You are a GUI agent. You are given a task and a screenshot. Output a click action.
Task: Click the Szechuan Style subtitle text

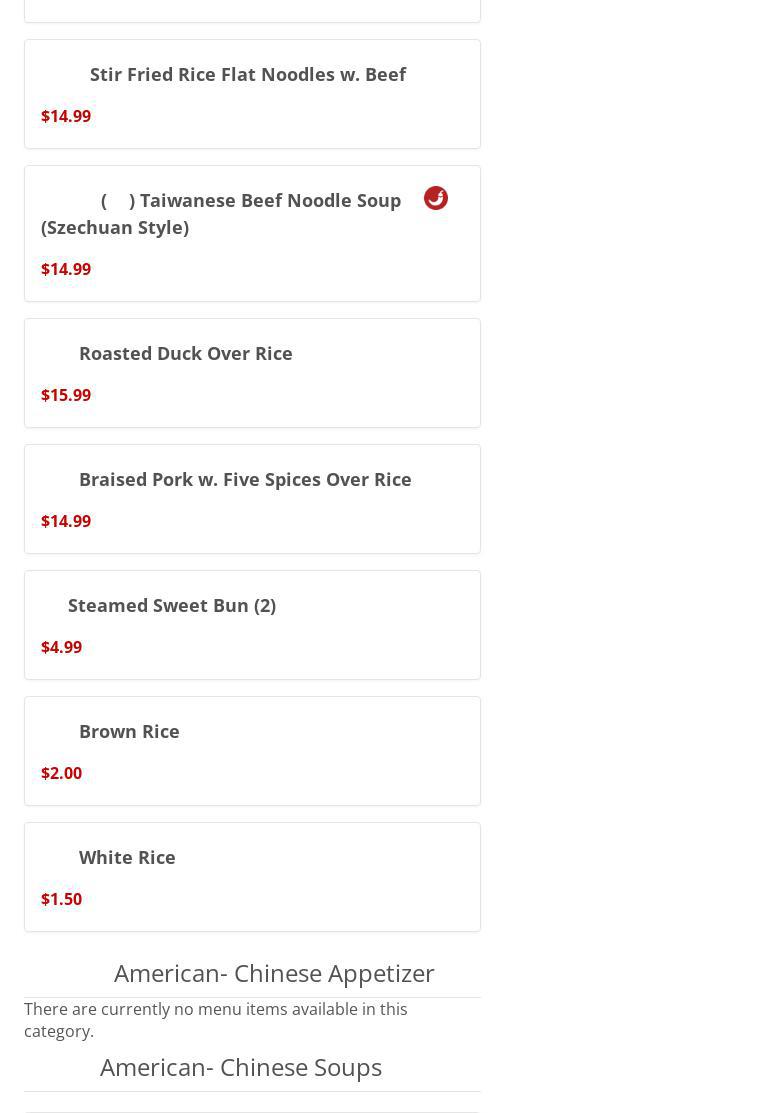point(115,227)
